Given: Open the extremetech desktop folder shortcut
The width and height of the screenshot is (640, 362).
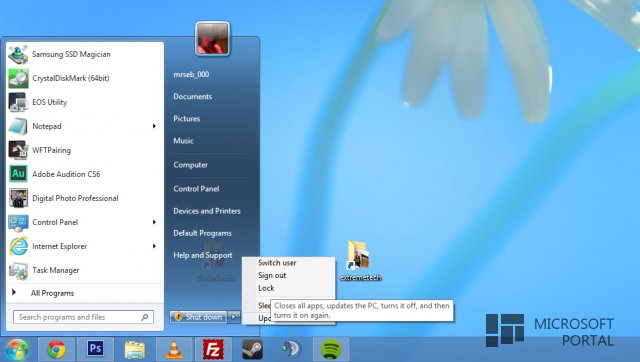Looking at the screenshot, I should pos(360,261).
